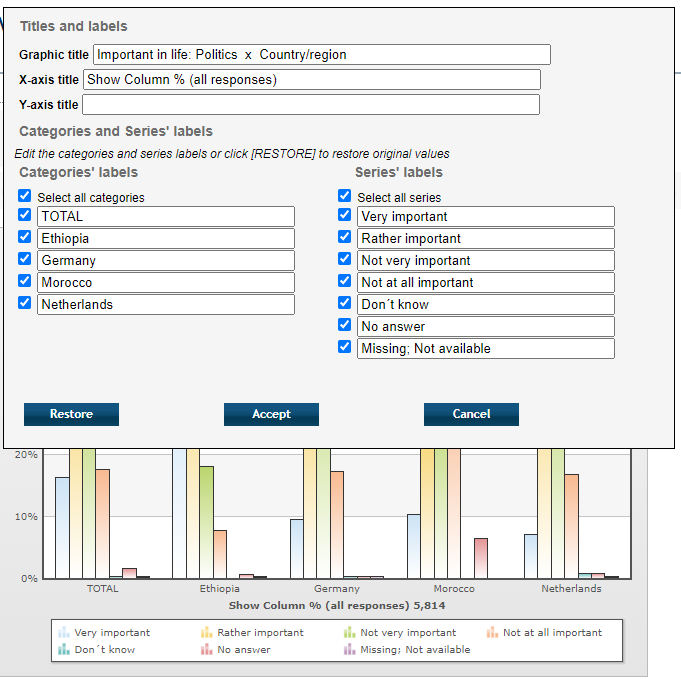Click Not very important legend icon
This screenshot has height=679, width=681.
(350, 632)
